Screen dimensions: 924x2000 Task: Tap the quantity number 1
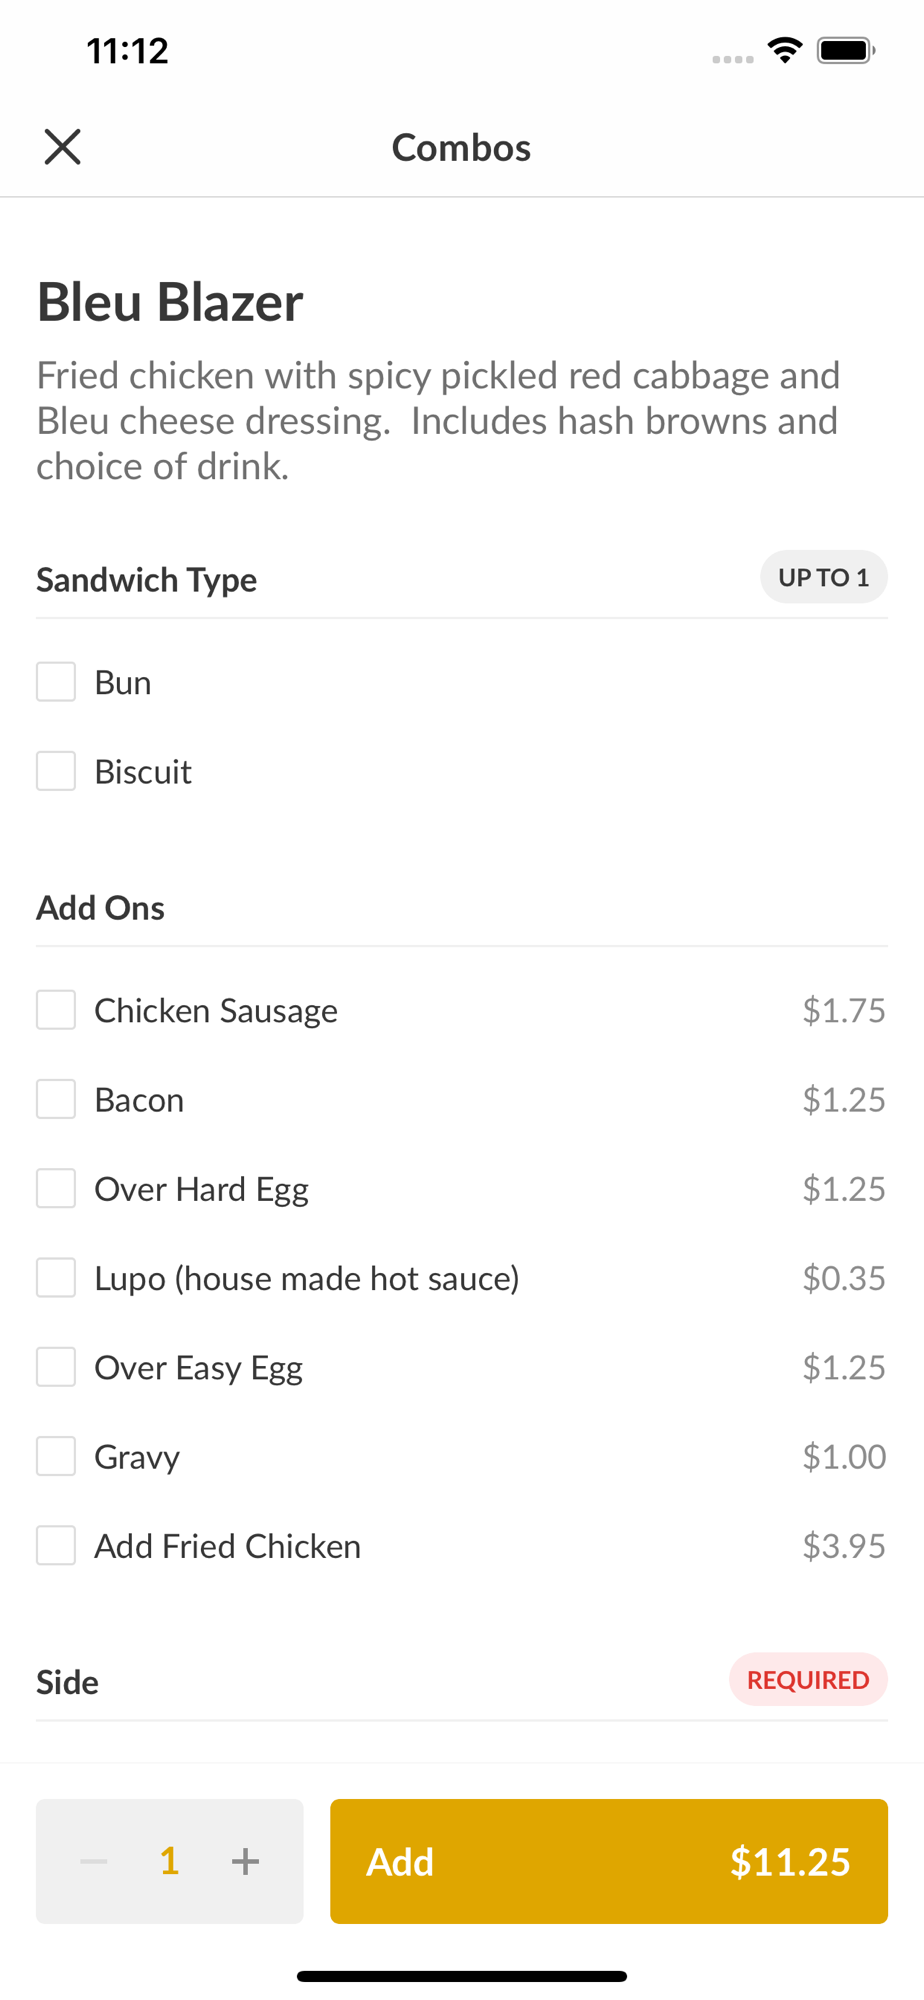169,1861
